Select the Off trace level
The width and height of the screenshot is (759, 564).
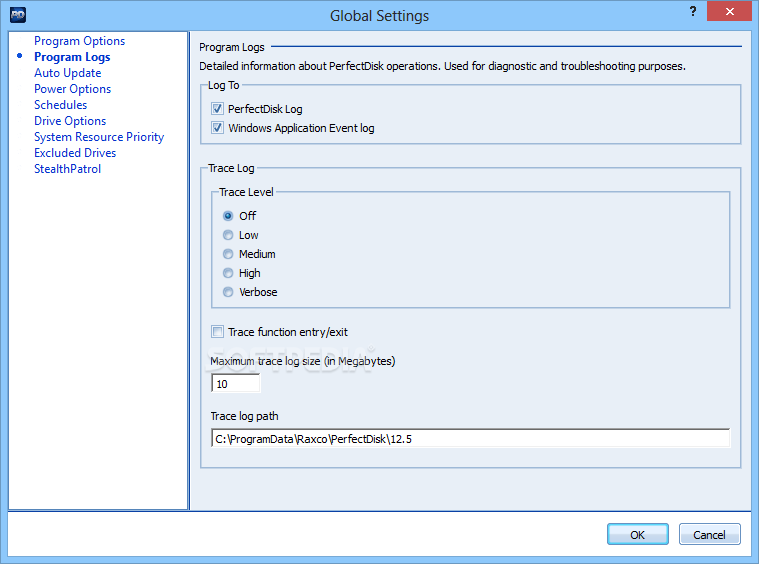coord(228,216)
